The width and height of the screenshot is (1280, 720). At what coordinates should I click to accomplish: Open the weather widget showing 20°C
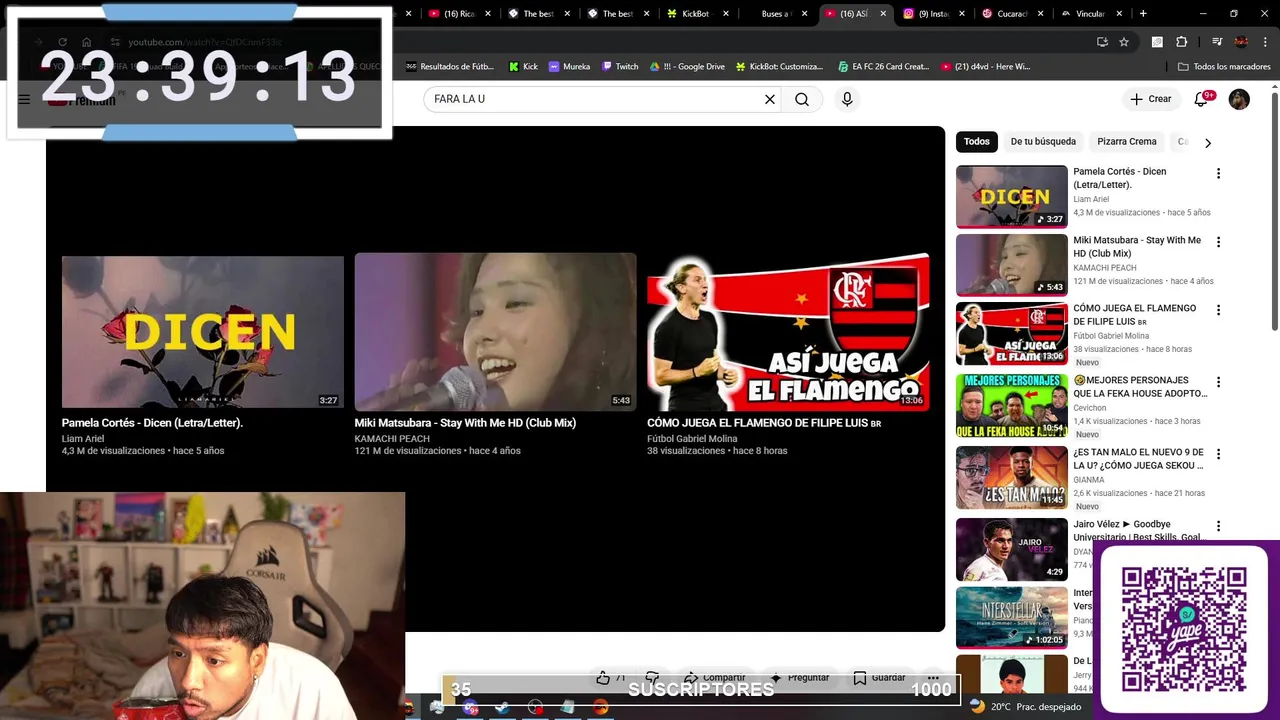coord(1025,707)
